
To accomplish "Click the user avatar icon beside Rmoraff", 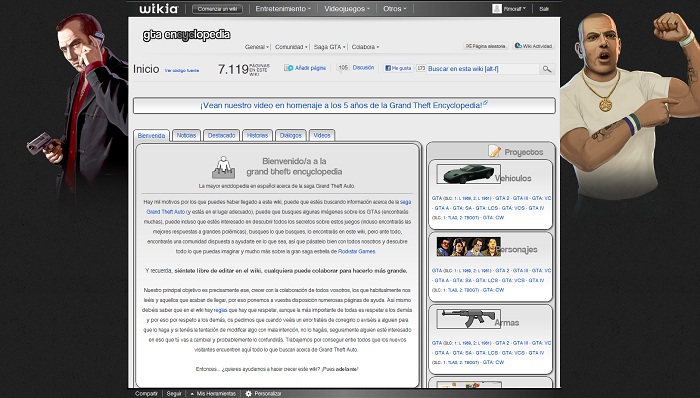I will pyautogui.click(x=496, y=8).
